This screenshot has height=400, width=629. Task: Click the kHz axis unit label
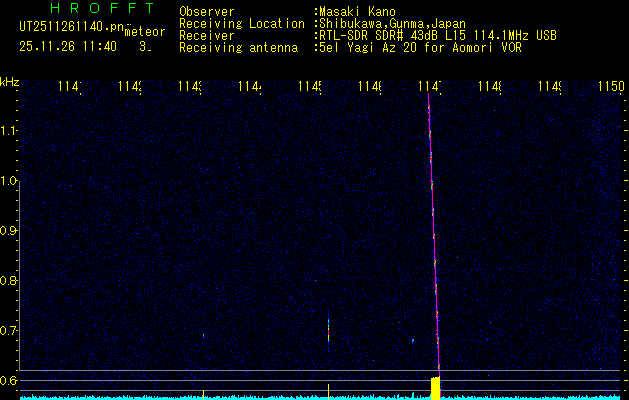tap(10, 81)
